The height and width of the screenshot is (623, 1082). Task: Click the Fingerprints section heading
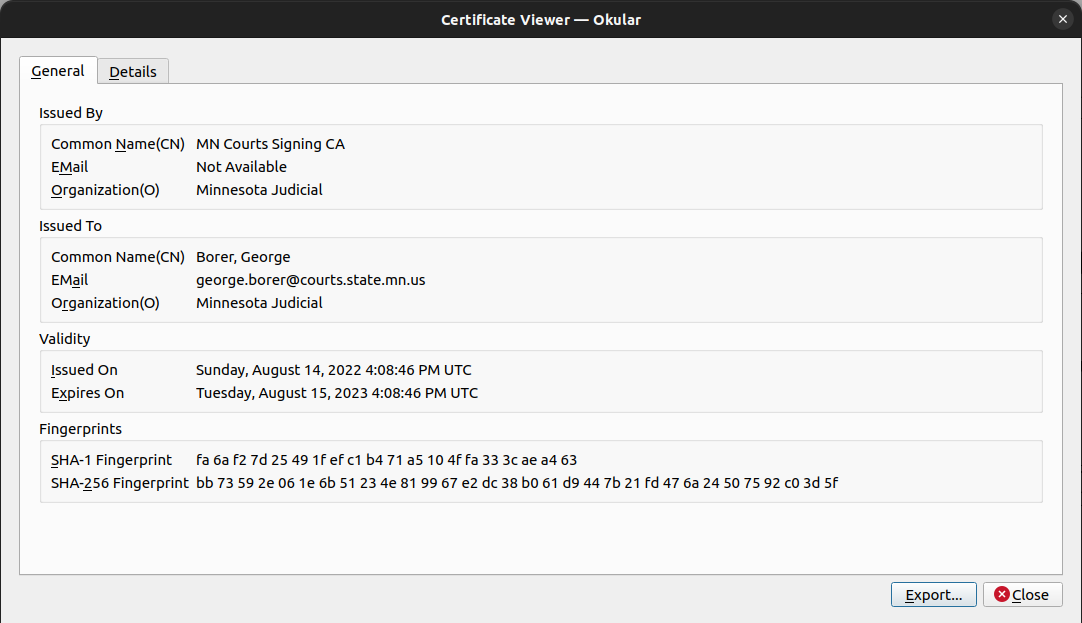(x=81, y=429)
